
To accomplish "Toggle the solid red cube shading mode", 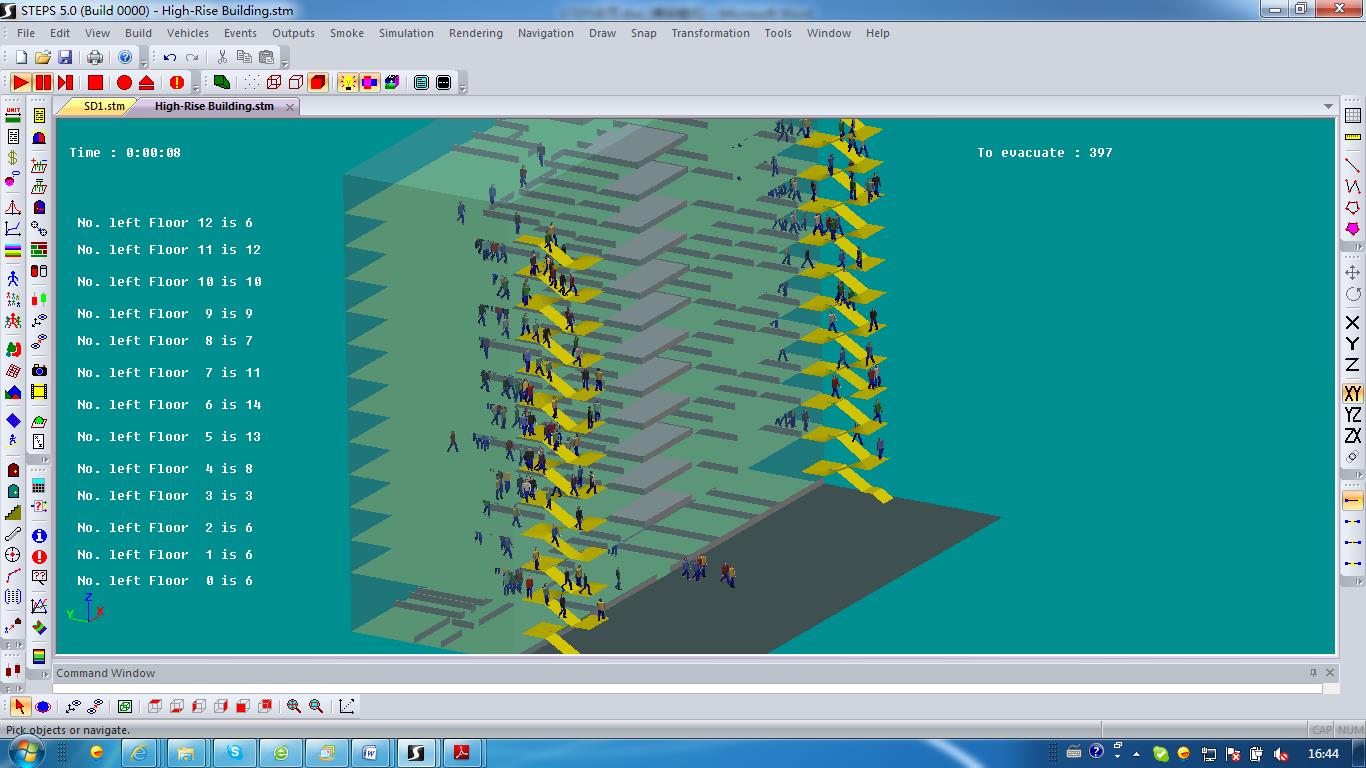I will [317, 82].
